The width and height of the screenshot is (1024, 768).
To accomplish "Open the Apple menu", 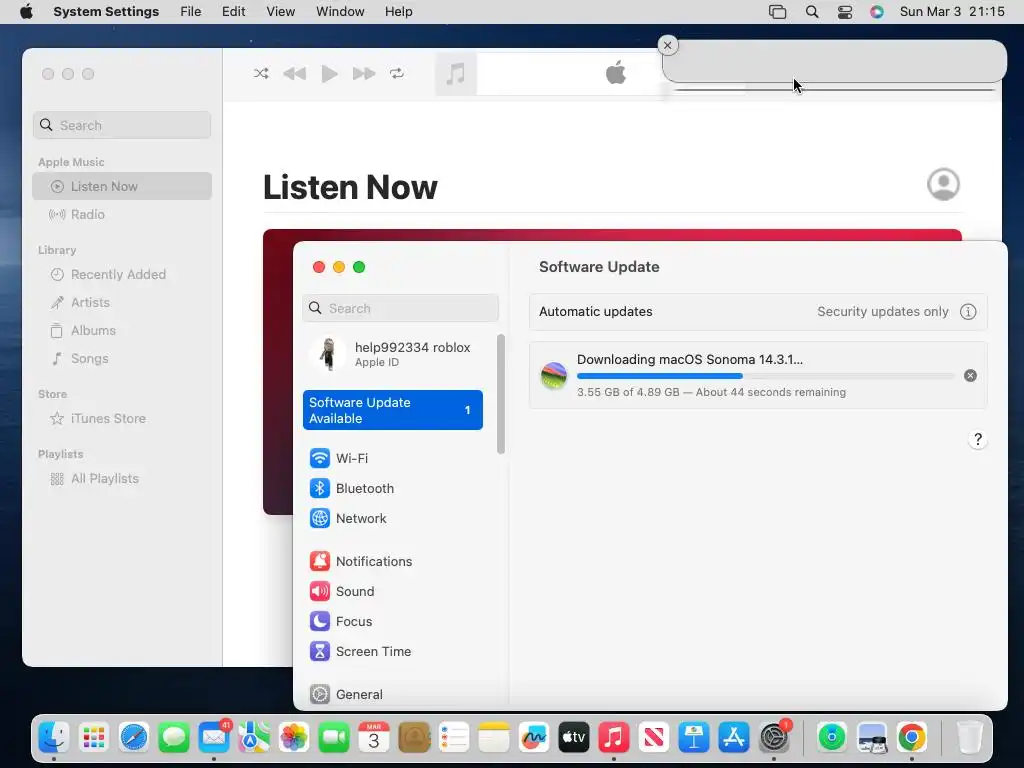I will coord(26,12).
